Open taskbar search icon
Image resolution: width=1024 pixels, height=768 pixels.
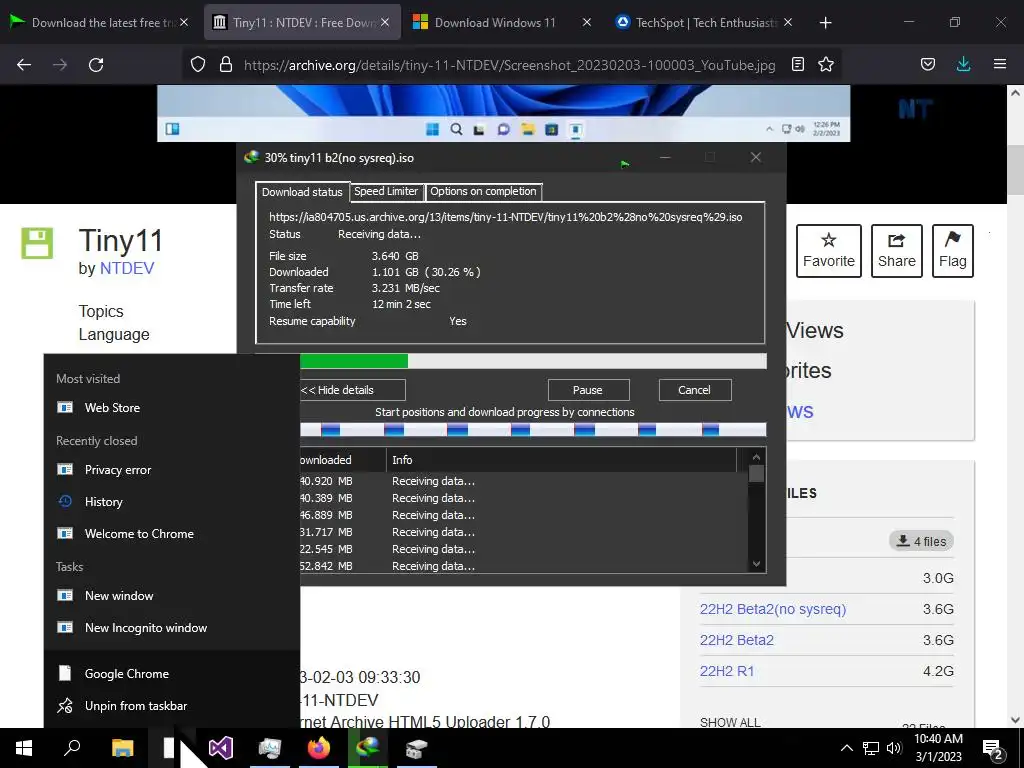(x=72, y=748)
